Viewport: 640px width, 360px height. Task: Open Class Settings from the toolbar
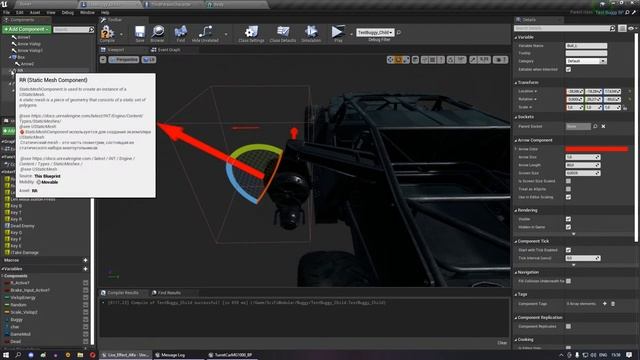pyautogui.click(x=251, y=32)
